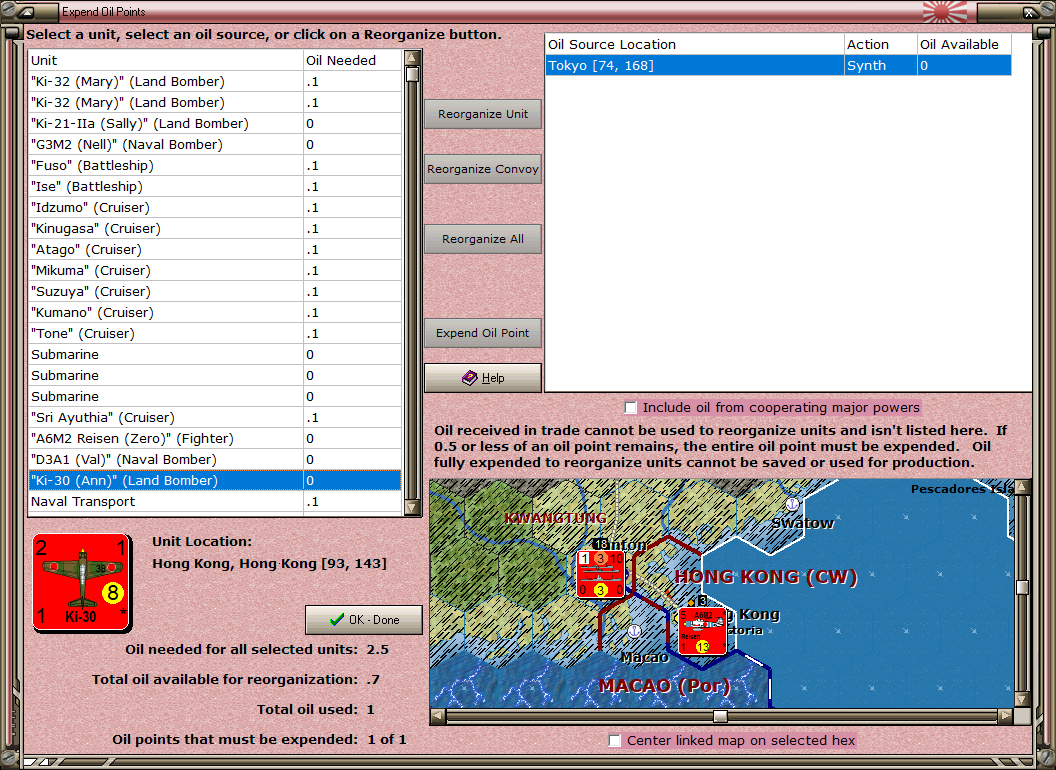The height and width of the screenshot is (770, 1056).
Task: Click the Synth action cell for Tokyo
Action: point(881,65)
